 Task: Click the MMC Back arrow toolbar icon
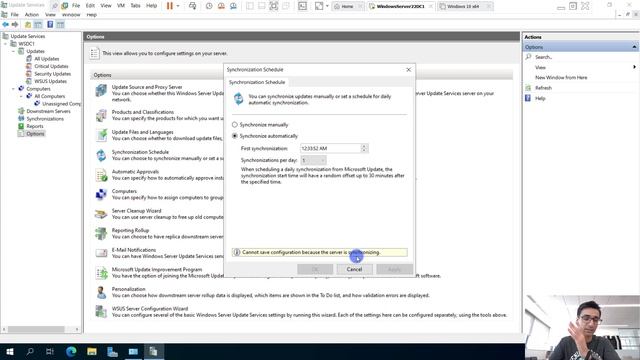[x=6, y=24]
